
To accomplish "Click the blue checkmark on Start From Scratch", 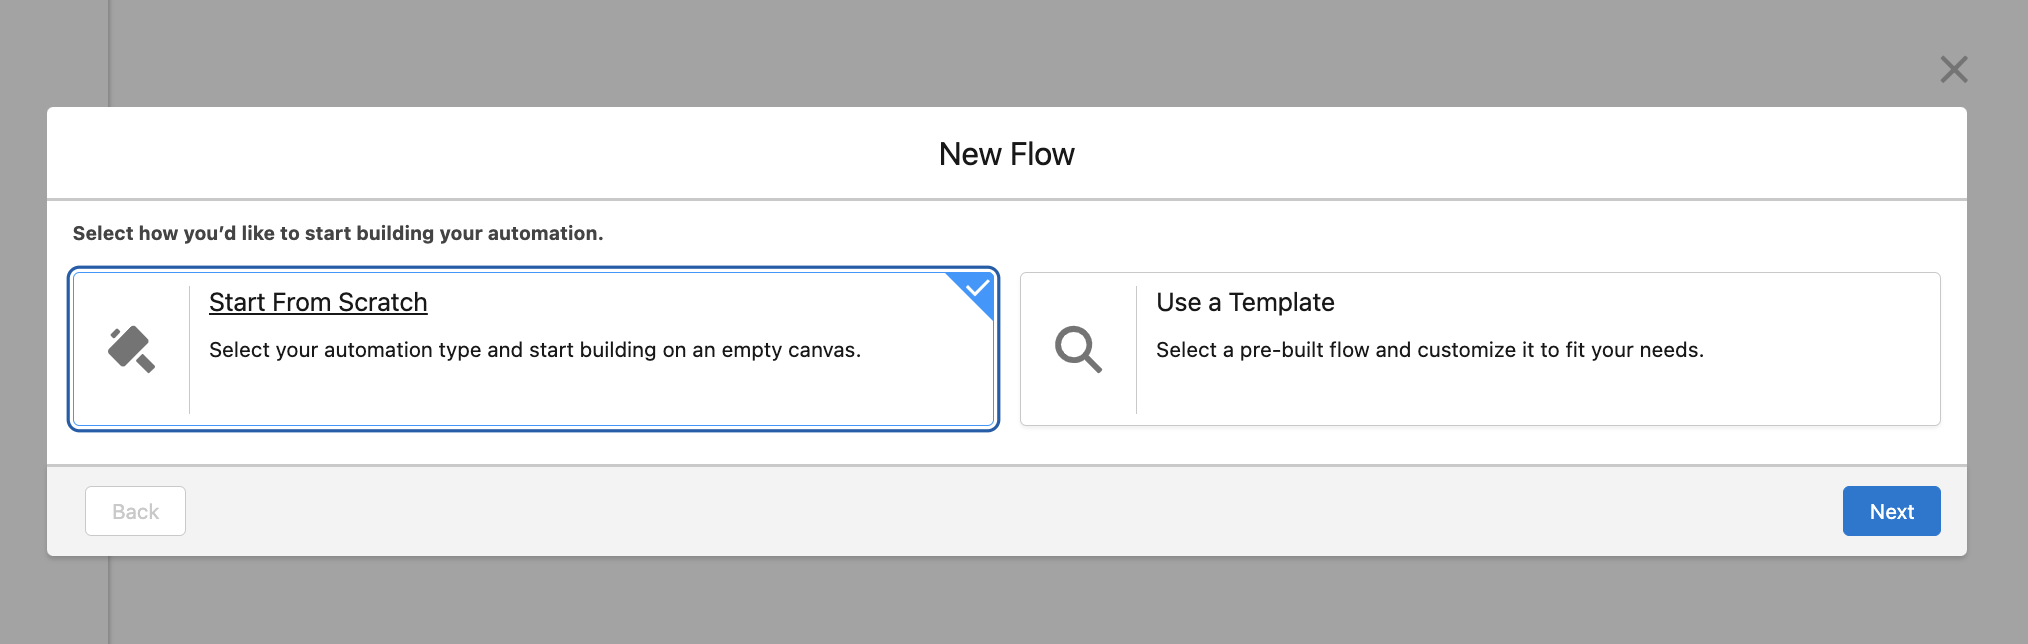I will [x=976, y=288].
